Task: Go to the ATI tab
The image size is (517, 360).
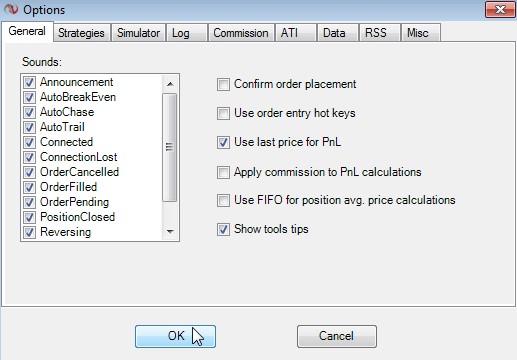Action: [x=296, y=33]
